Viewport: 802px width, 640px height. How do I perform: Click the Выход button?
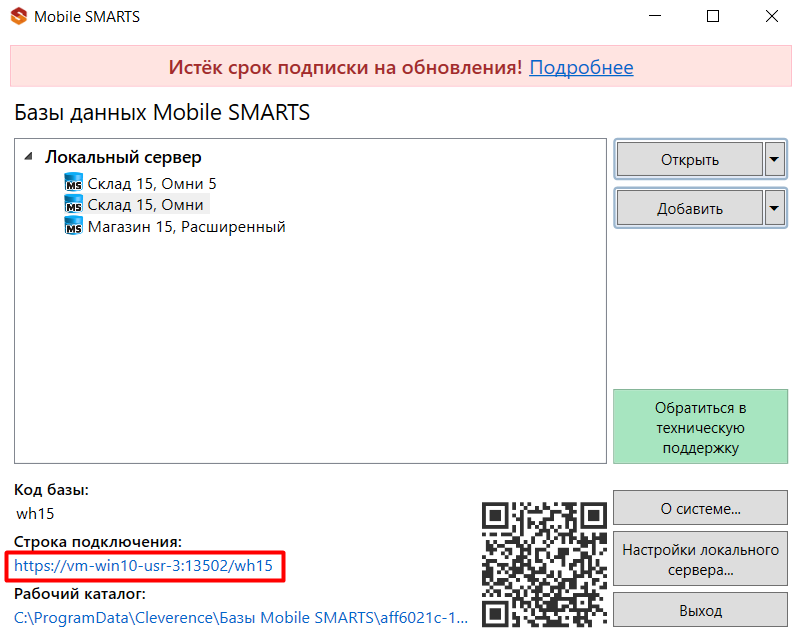[x=700, y=610]
